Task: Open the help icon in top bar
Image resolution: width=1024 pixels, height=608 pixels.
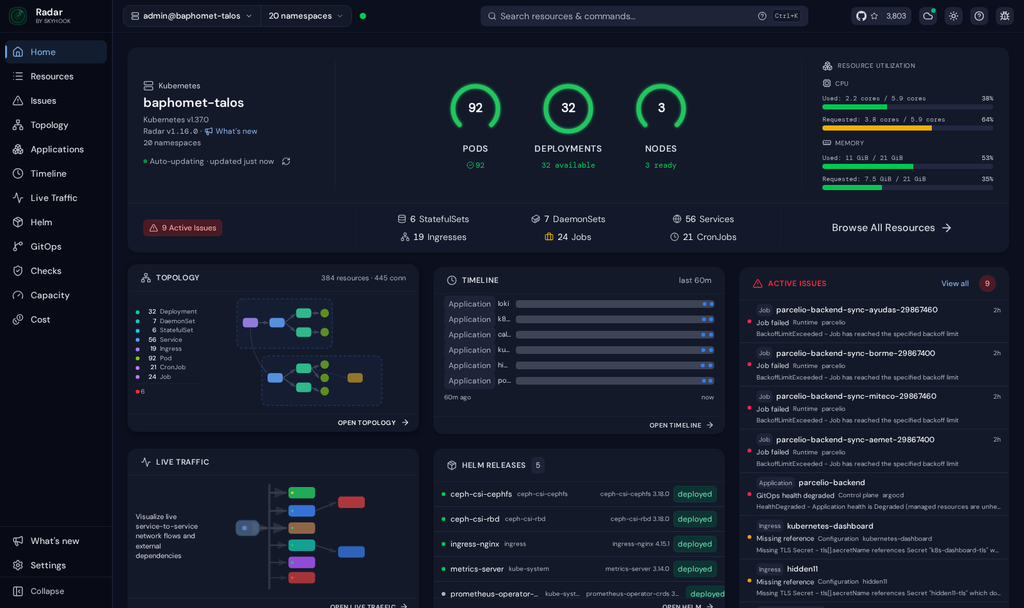Action: 979,16
